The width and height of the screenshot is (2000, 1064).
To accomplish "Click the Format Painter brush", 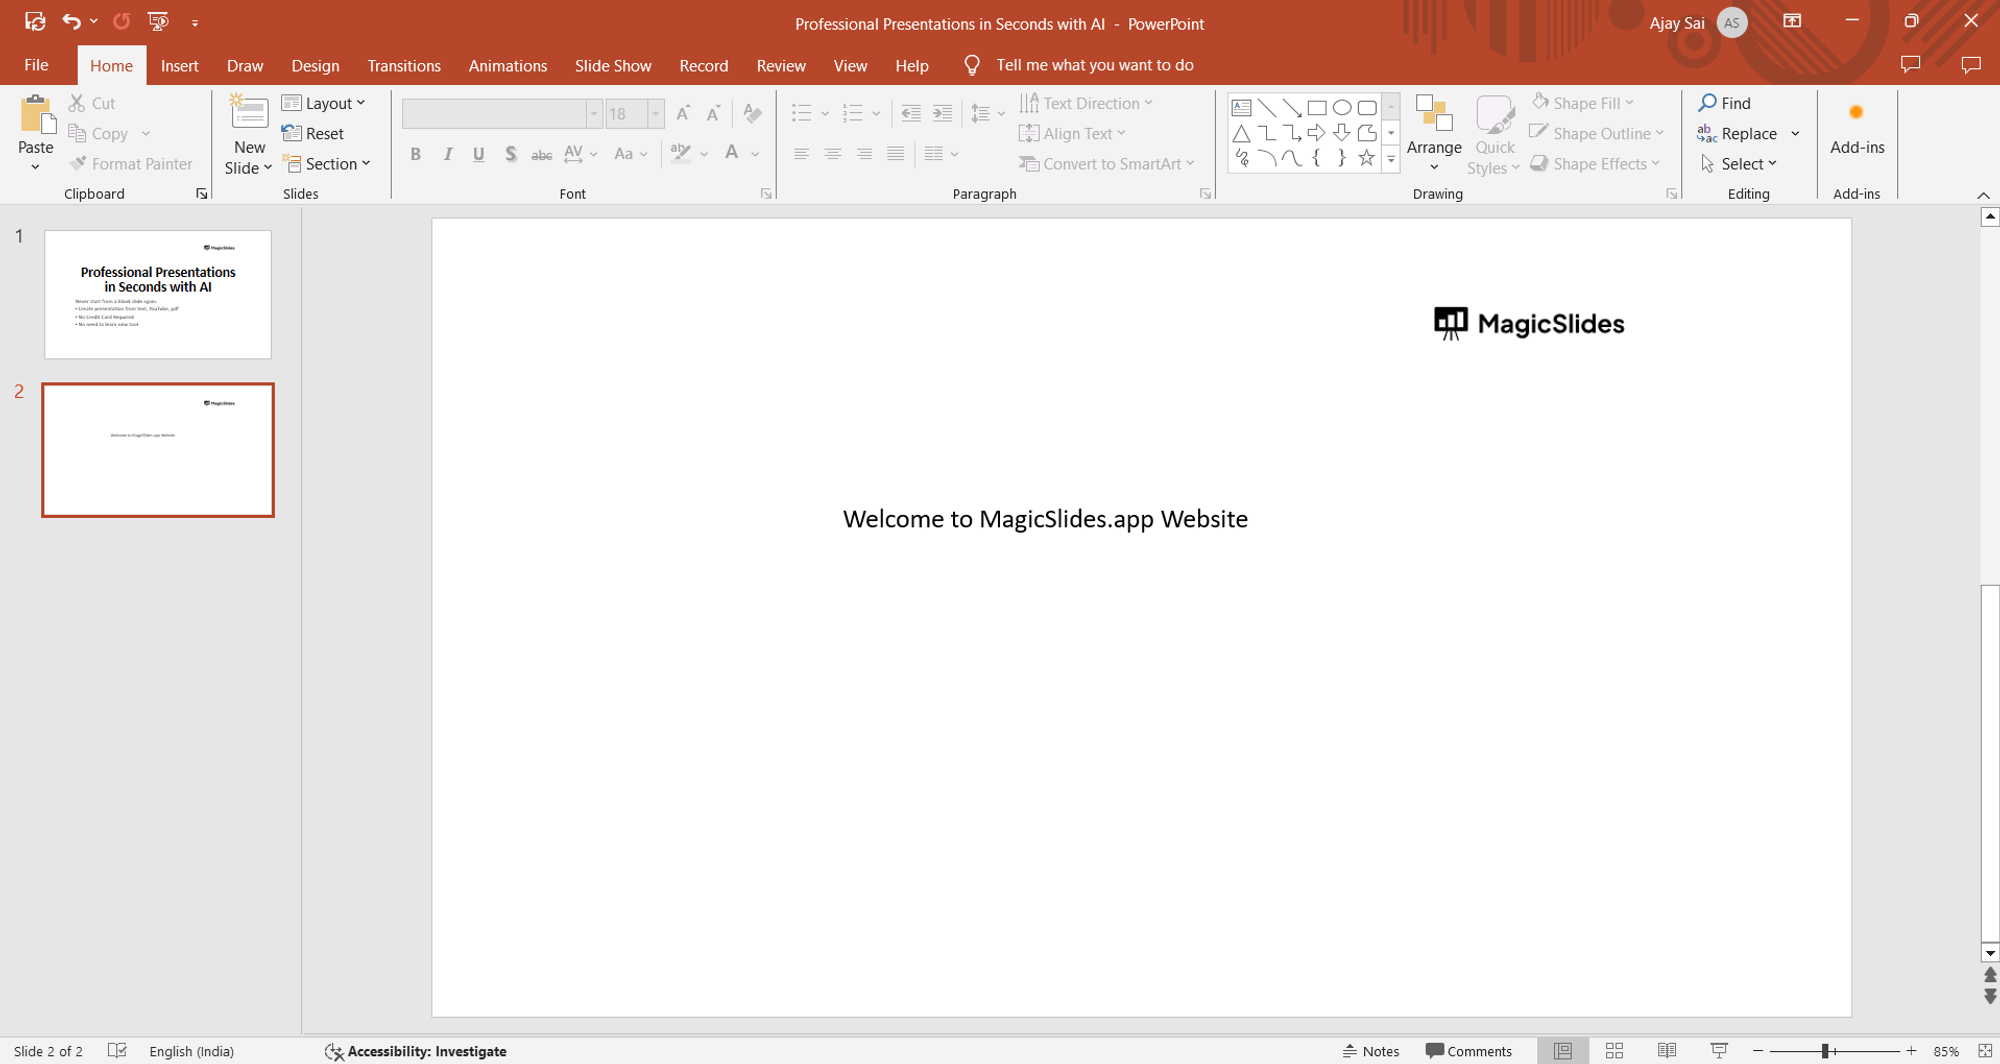I will pyautogui.click(x=77, y=163).
